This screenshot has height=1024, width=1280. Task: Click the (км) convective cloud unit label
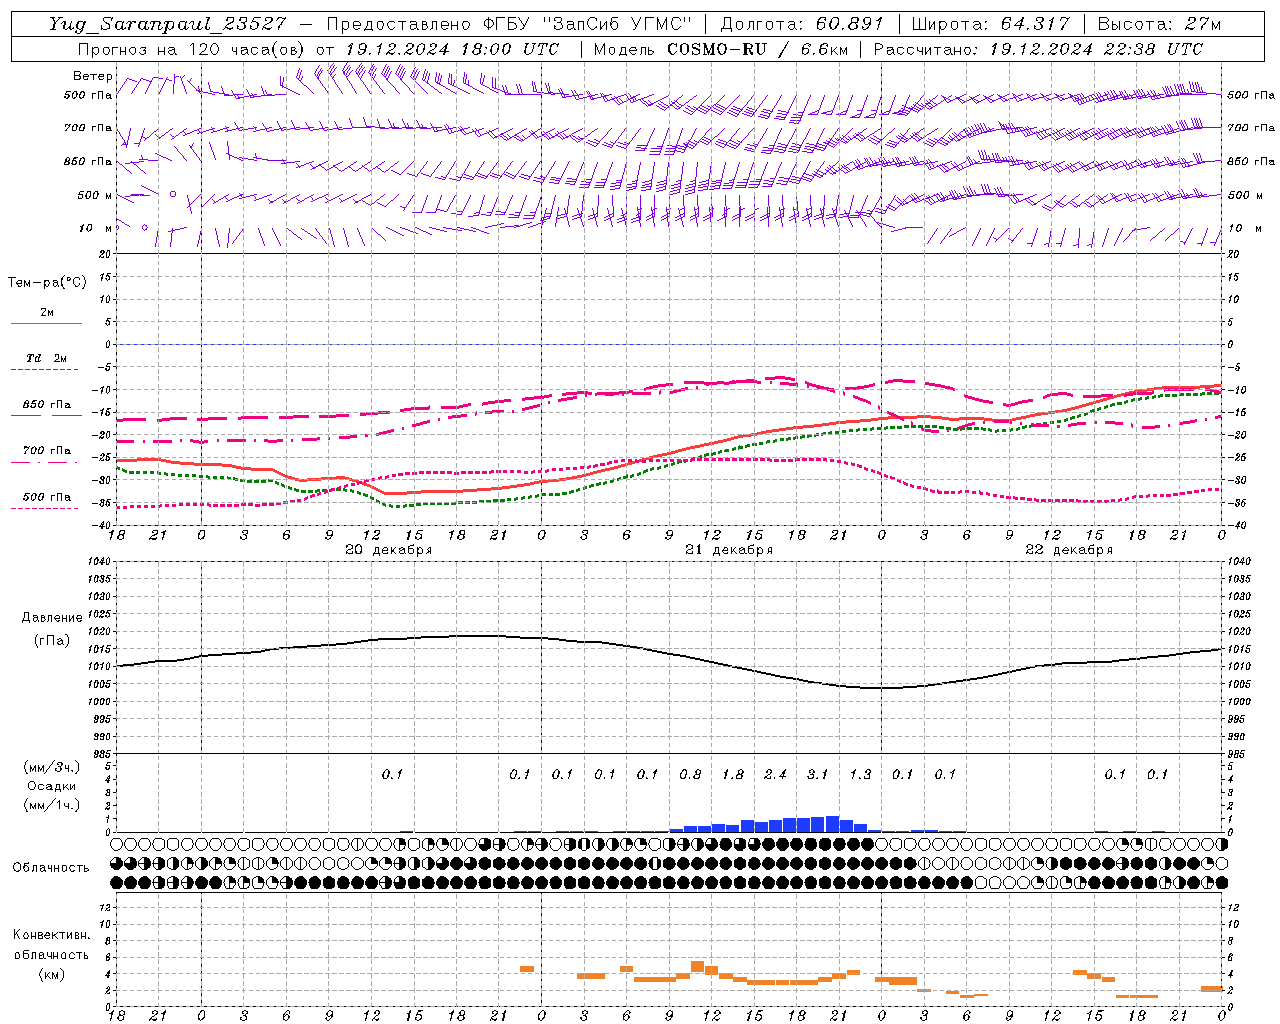click(51, 974)
